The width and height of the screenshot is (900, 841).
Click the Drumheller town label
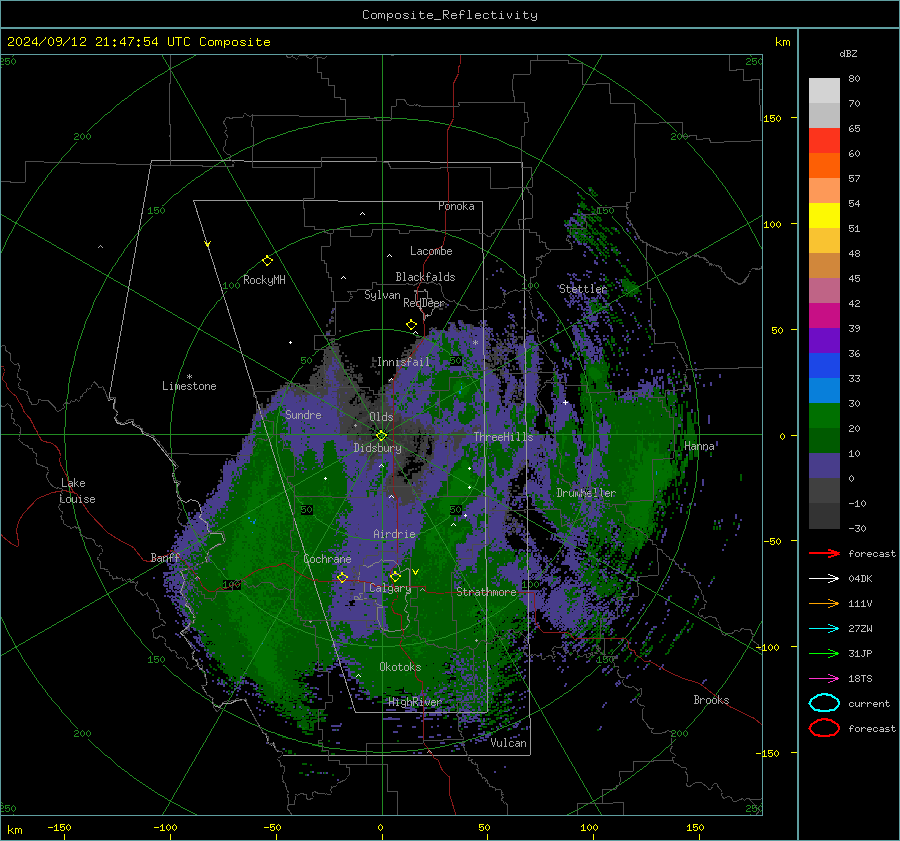tap(586, 493)
